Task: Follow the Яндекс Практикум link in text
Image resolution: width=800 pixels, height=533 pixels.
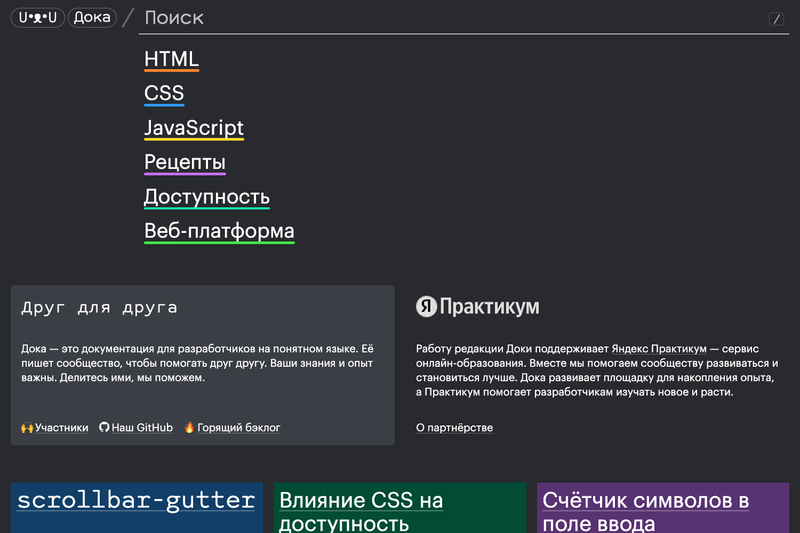Action: [659, 349]
